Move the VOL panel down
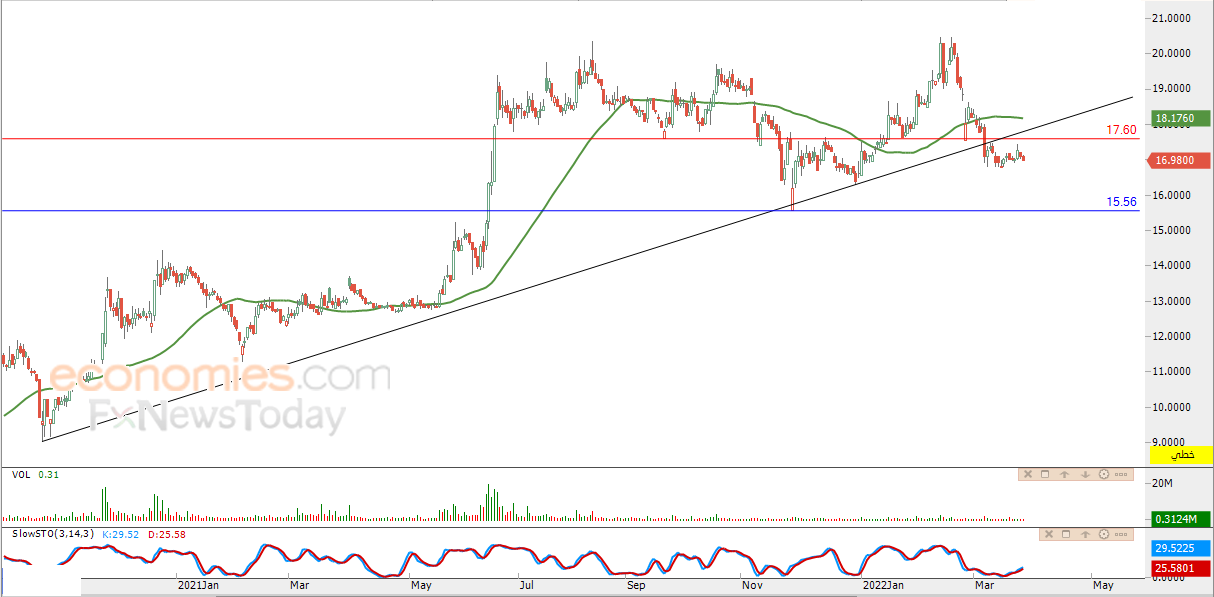1214x597 pixels. click(1085, 474)
